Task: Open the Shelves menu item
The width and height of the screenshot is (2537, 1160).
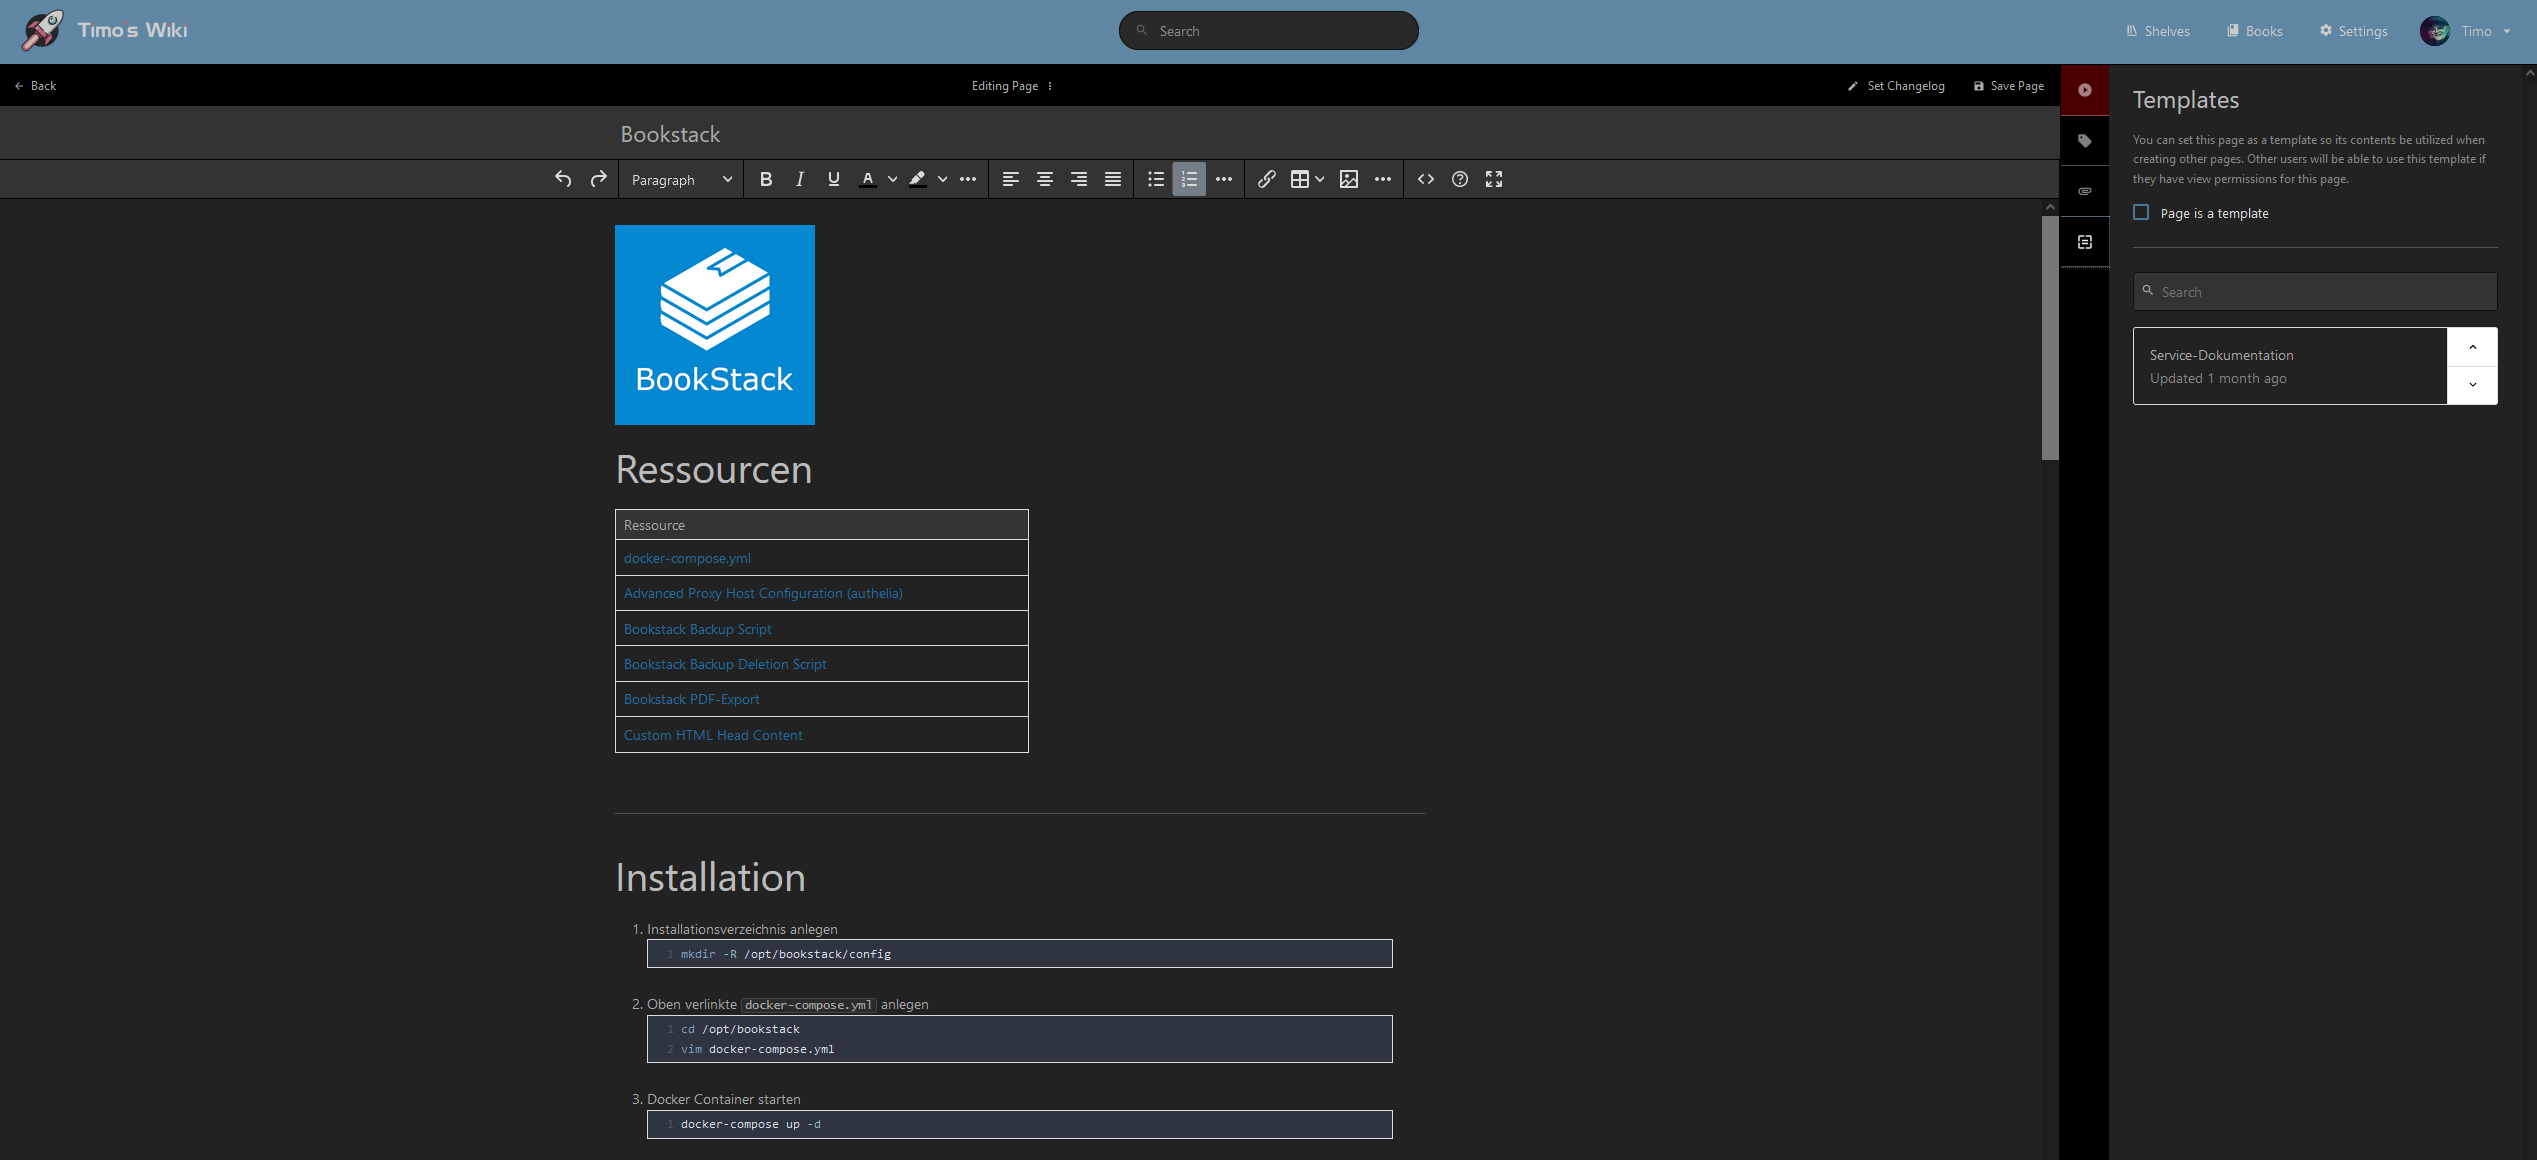Action: [x=2157, y=31]
